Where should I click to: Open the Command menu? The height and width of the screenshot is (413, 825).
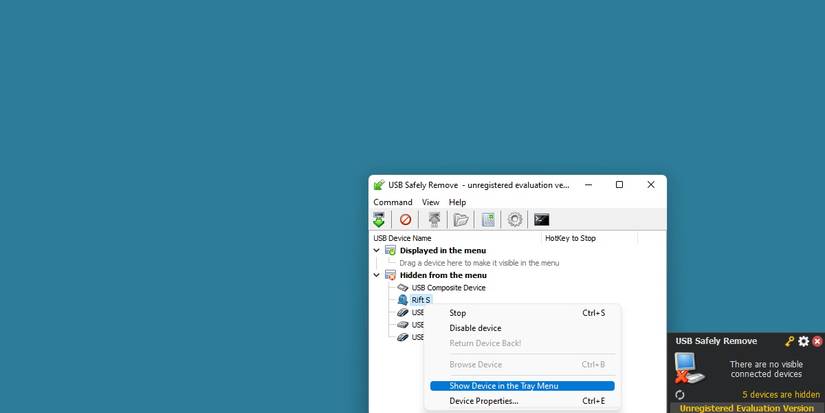[393, 202]
